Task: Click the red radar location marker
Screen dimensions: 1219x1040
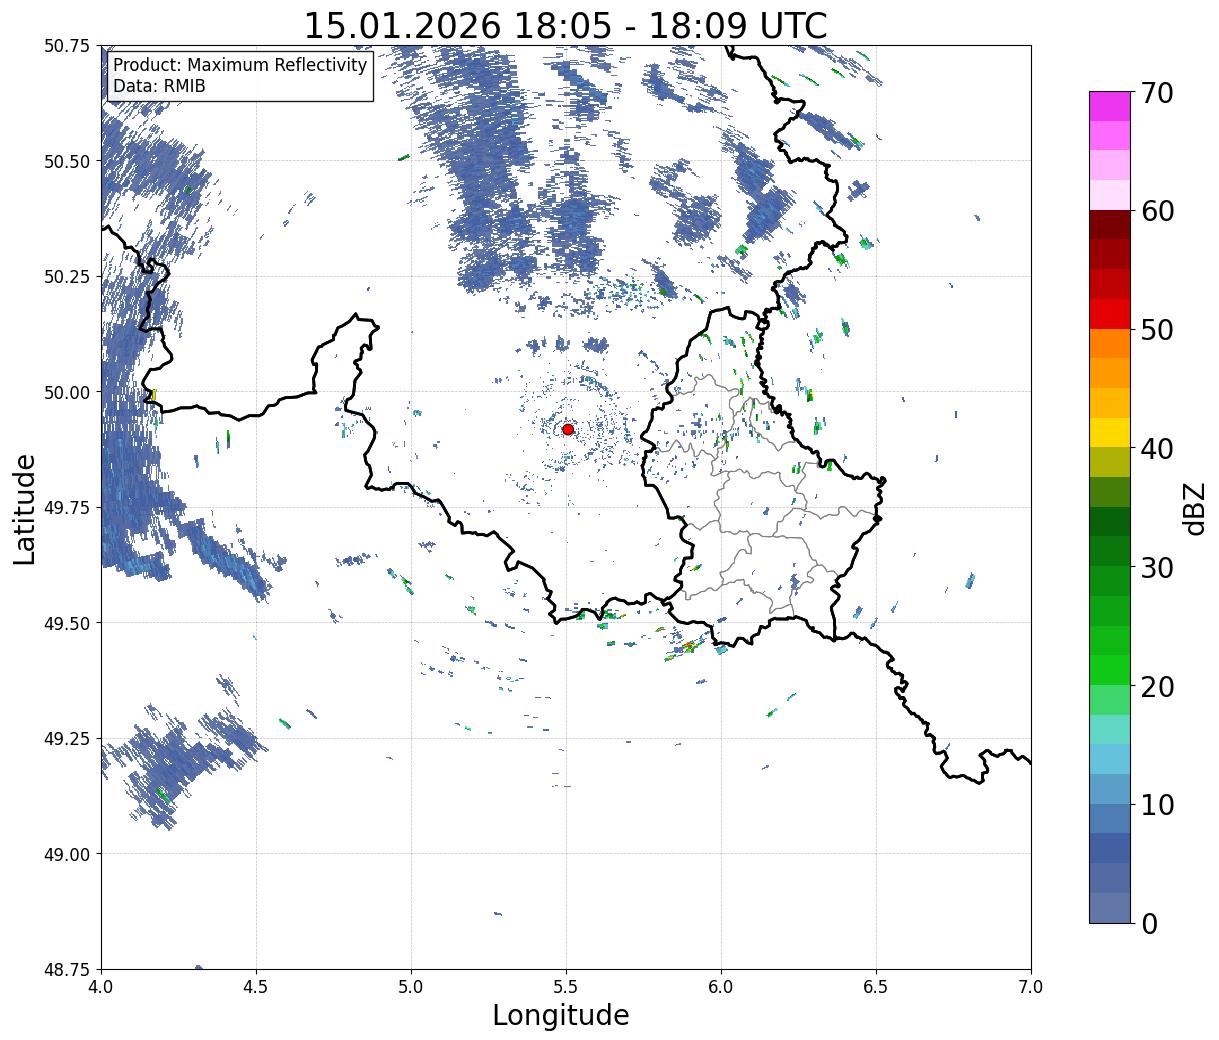Action: pyautogui.click(x=568, y=429)
